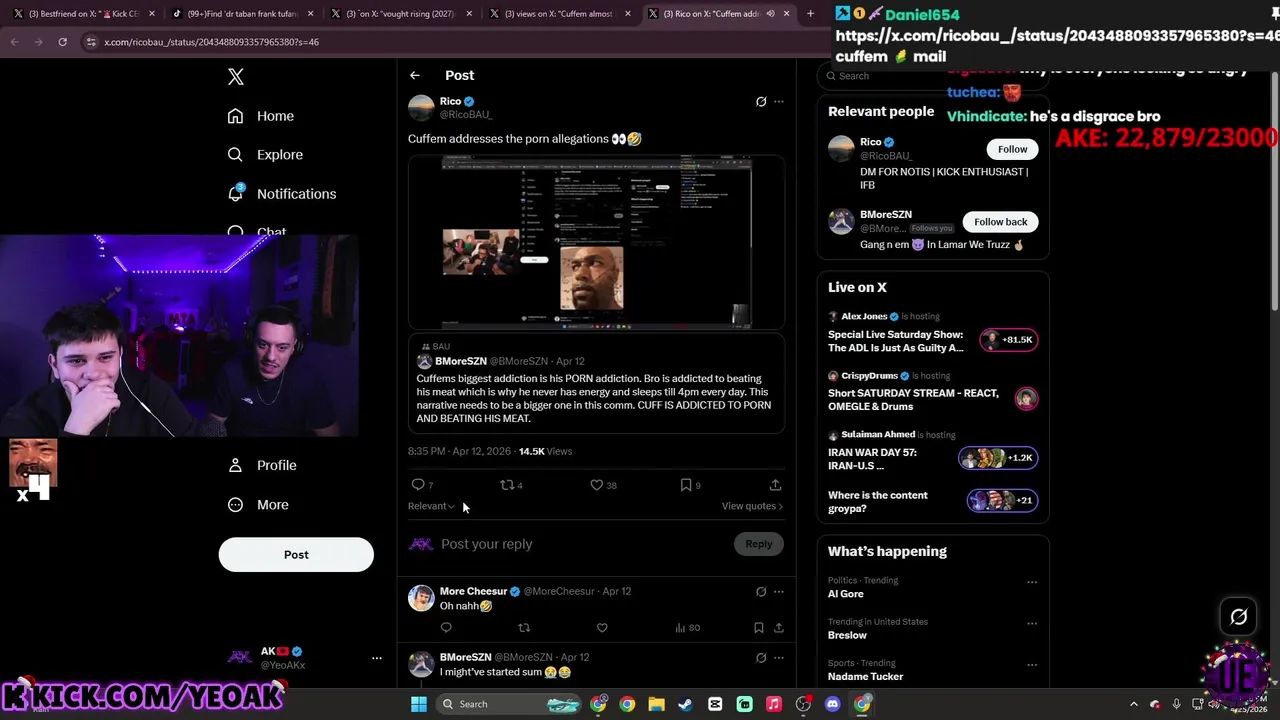The width and height of the screenshot is (1280, 720).
Task: Switch to views on X tab
Action: coord(558,14)
